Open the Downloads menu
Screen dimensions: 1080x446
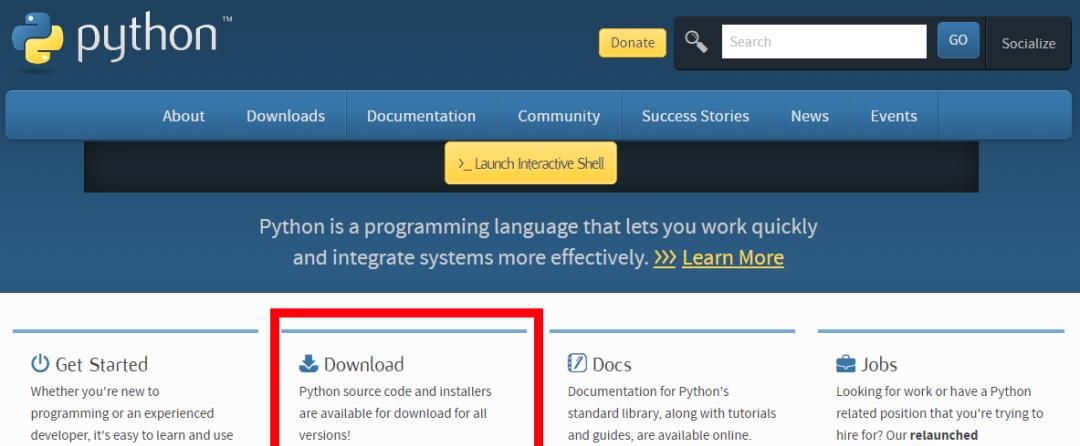tap(286, 116)
